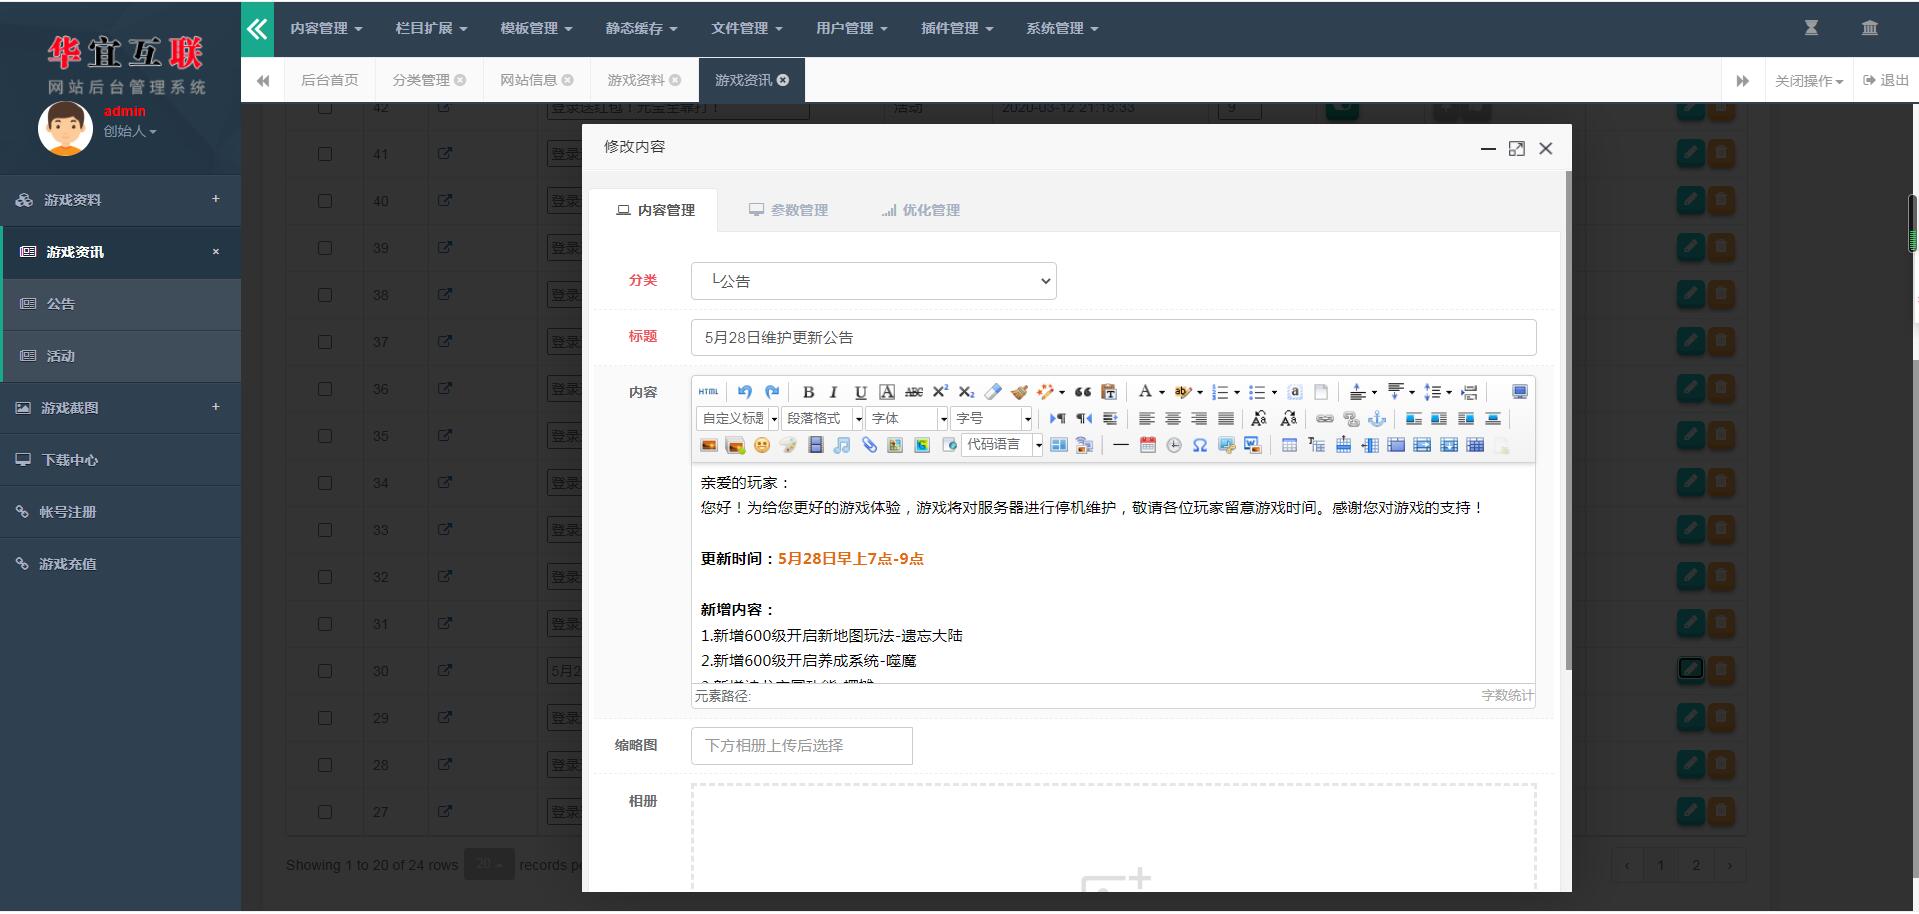Choose font color with the A button

(1145, 392)
